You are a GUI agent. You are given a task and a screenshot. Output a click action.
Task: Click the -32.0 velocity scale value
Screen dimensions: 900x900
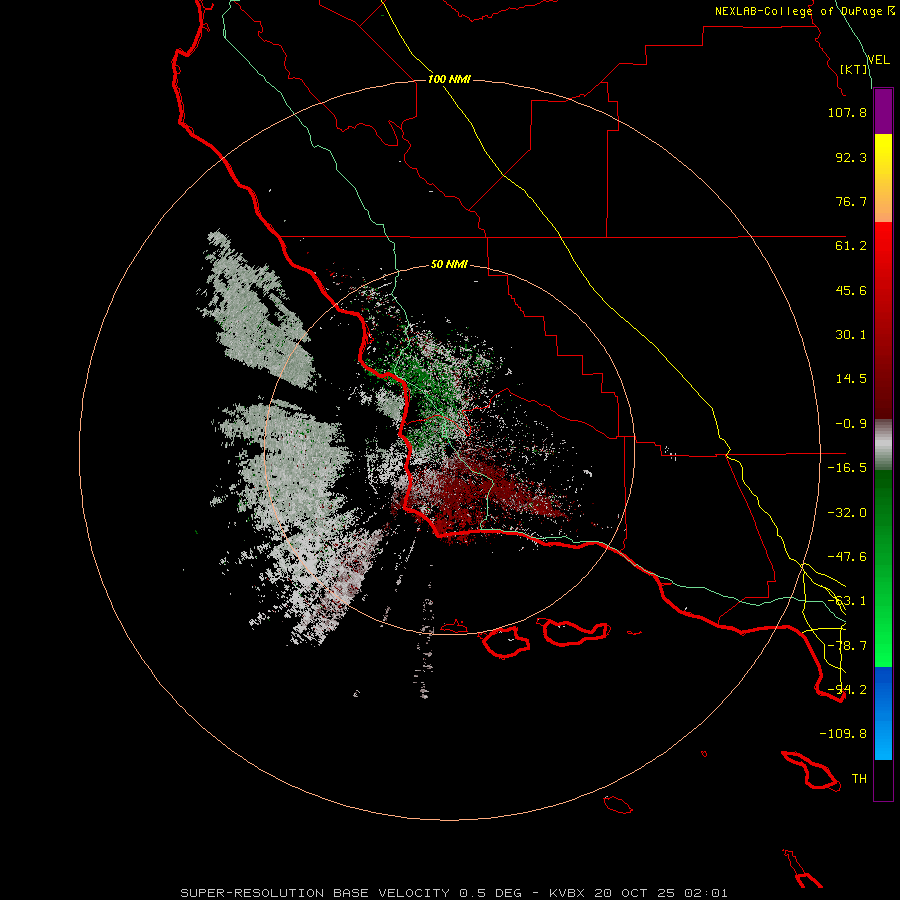(847, 513)
